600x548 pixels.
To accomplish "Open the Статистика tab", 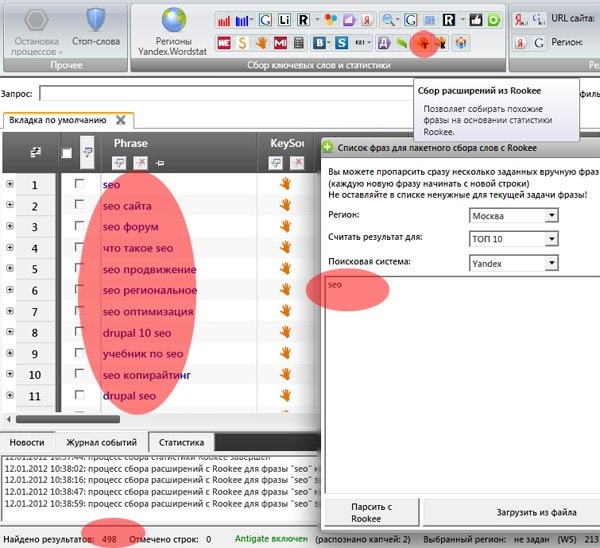I will 181,442.
